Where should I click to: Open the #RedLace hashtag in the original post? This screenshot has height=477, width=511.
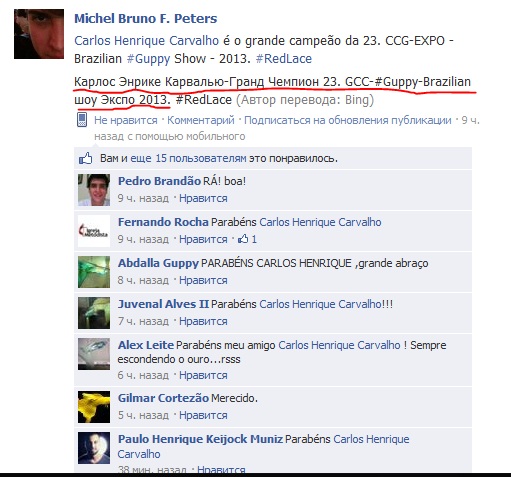pyautogui.click(x=284, y=59)
